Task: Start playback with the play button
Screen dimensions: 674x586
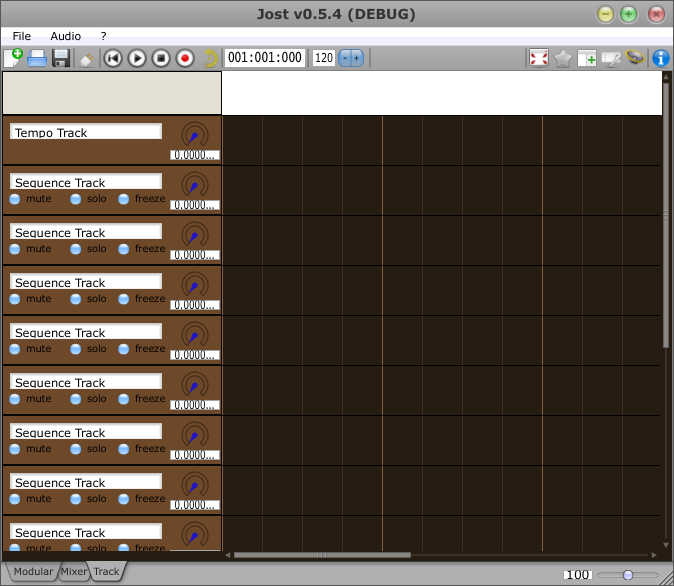Action: coord(137,58)
